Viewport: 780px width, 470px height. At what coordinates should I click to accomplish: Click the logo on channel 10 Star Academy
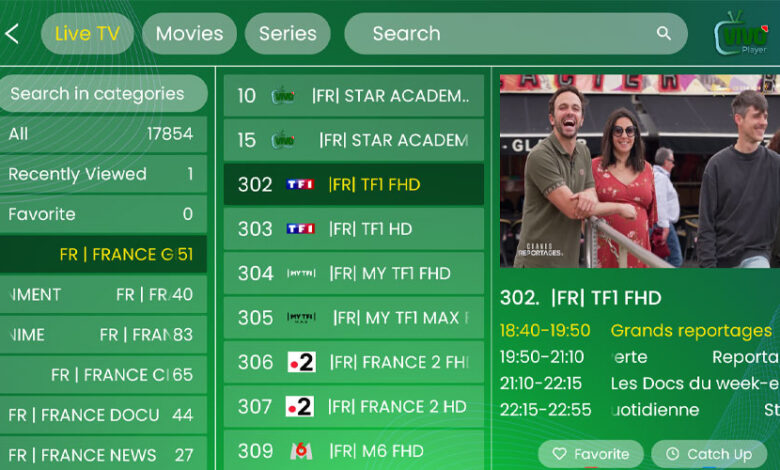(283, 96)
